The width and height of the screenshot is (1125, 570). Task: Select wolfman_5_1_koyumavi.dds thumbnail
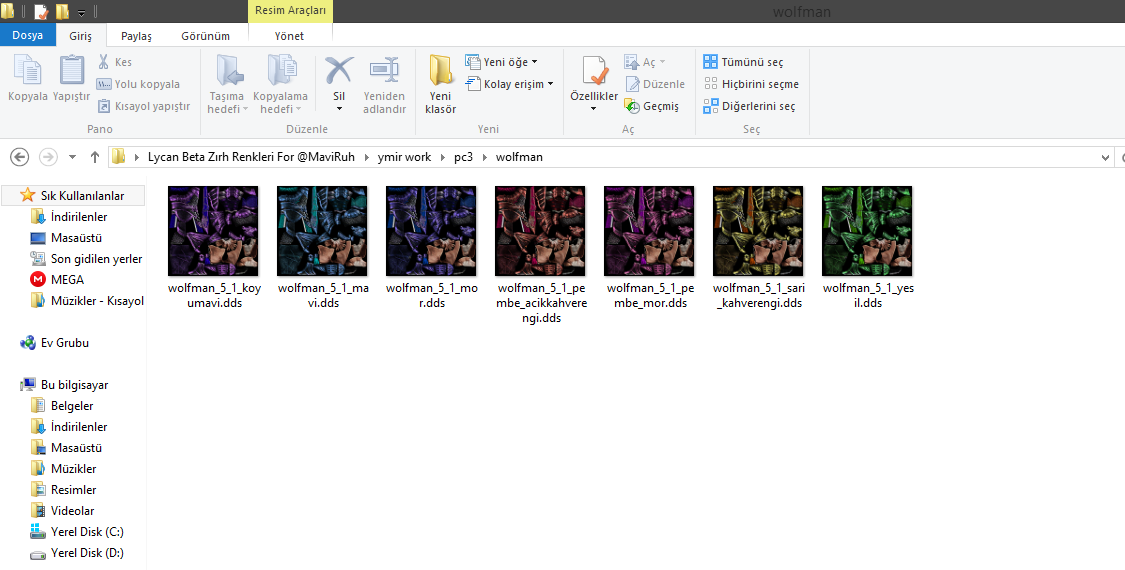pos(213,231)
